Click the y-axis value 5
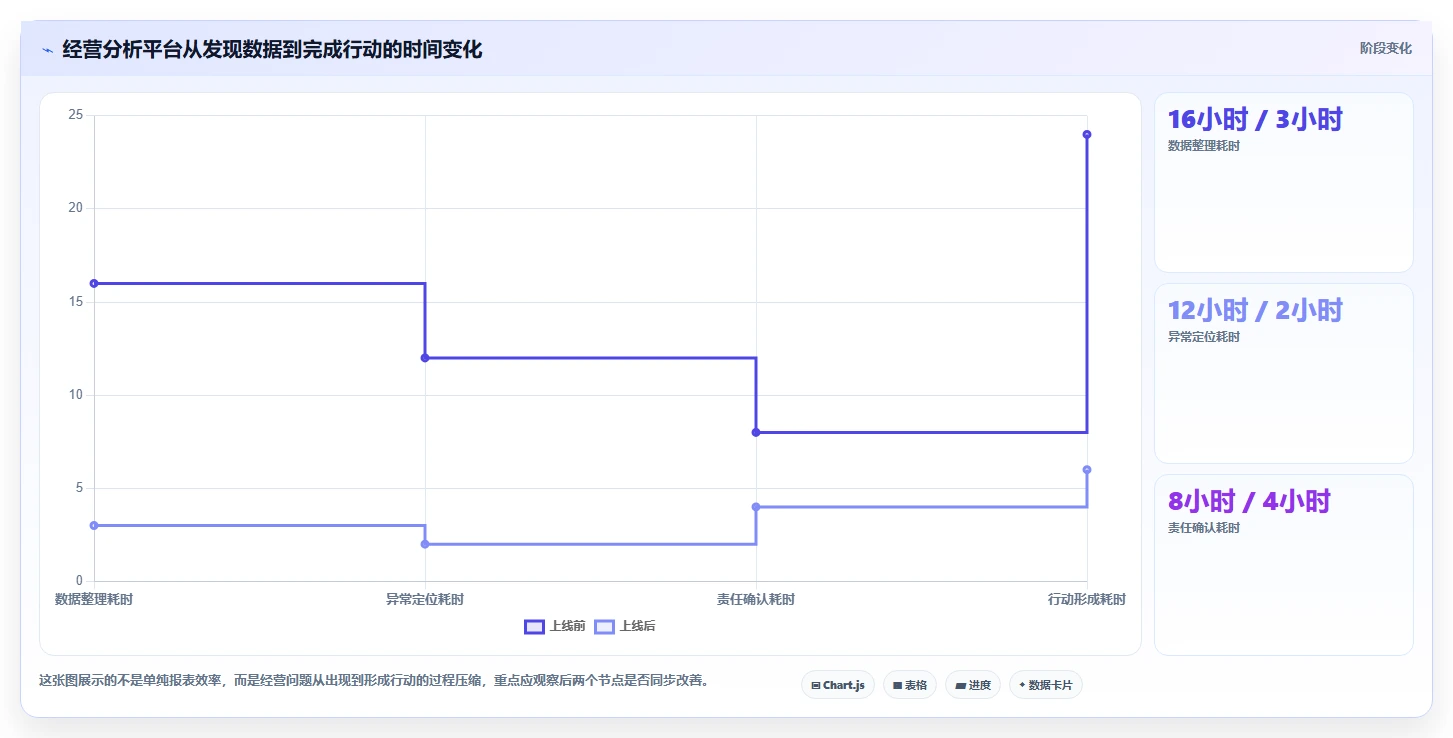 [79, 488]
